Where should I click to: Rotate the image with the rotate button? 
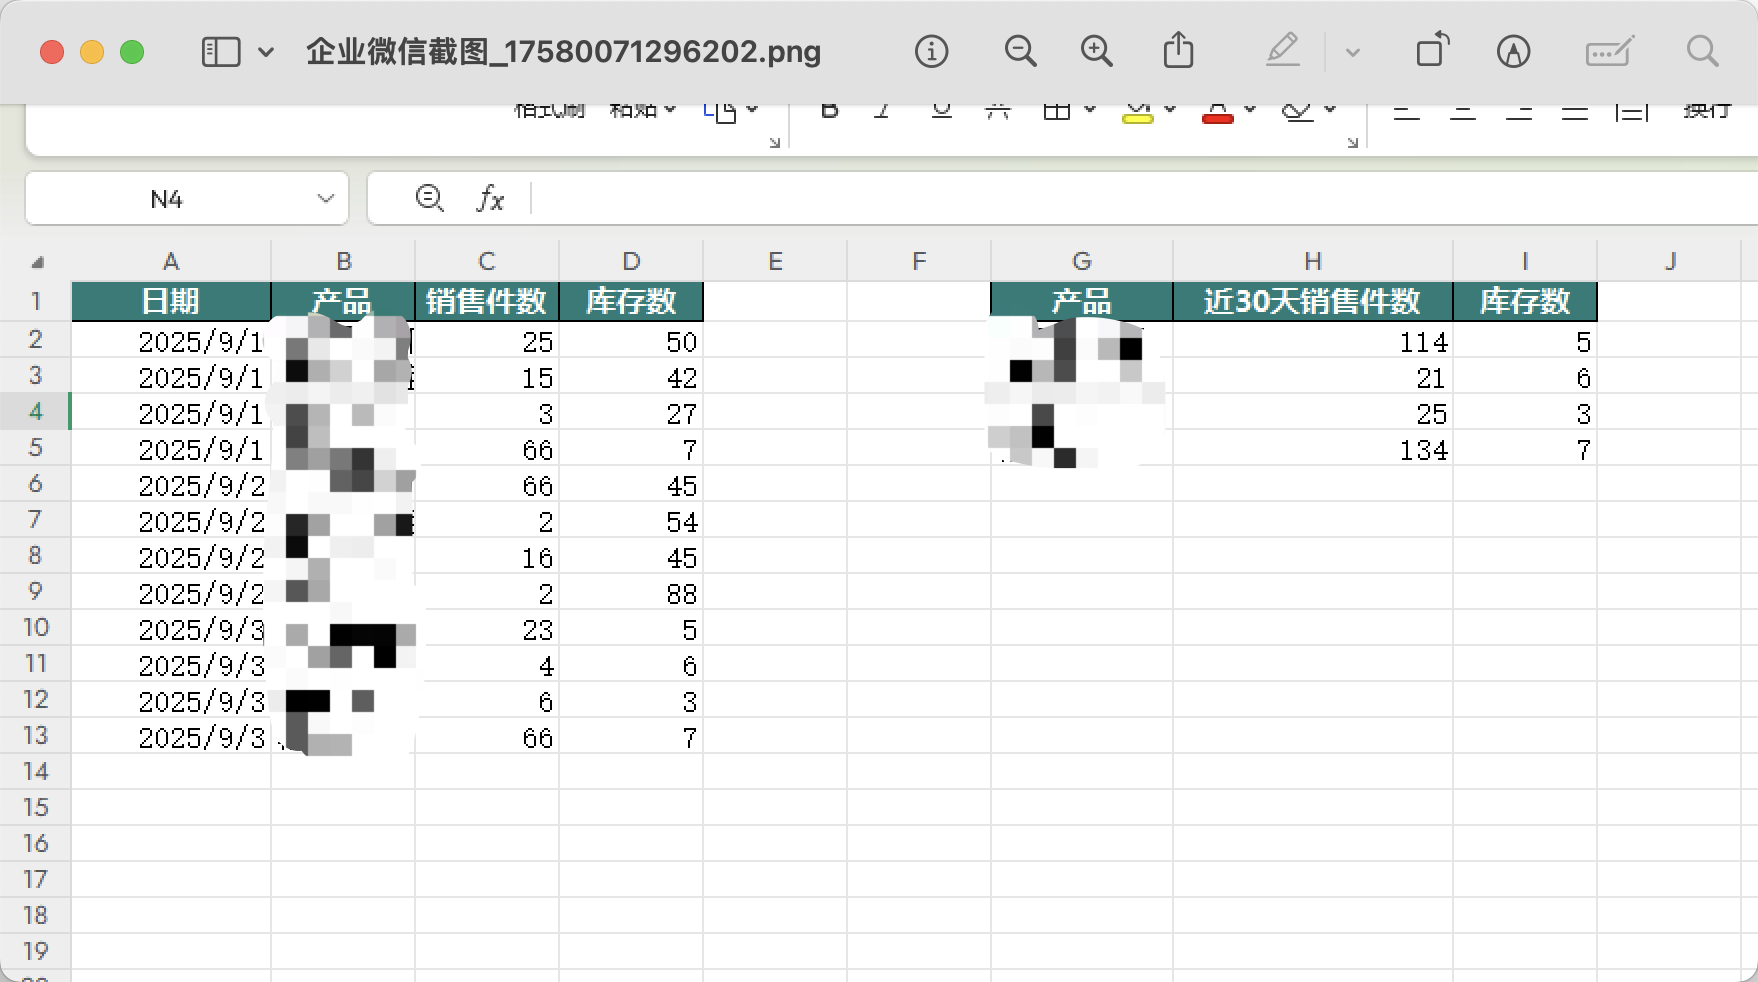pos(1432,50)
